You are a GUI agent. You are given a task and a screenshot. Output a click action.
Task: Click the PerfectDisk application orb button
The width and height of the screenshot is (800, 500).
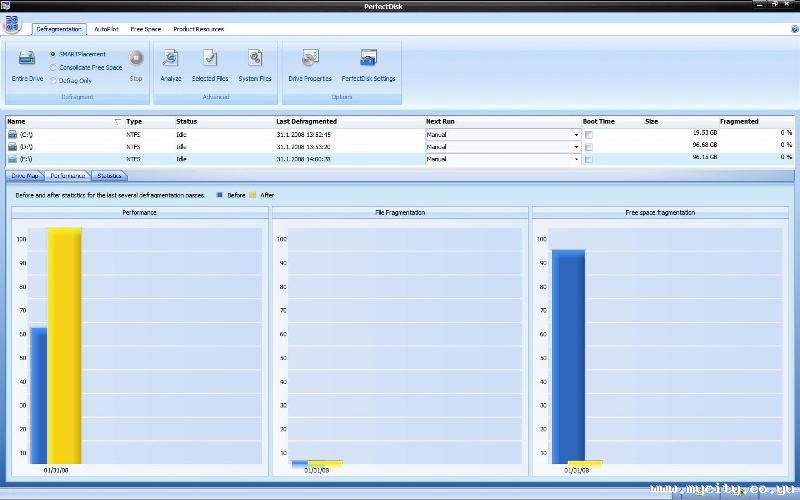pyautogui.click(x=13, y=24)
